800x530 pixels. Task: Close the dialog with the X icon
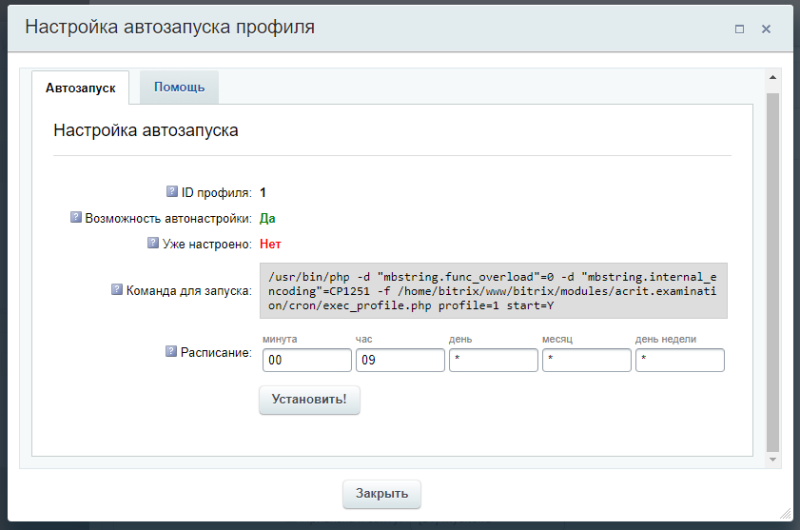click(x=766, y=29)
